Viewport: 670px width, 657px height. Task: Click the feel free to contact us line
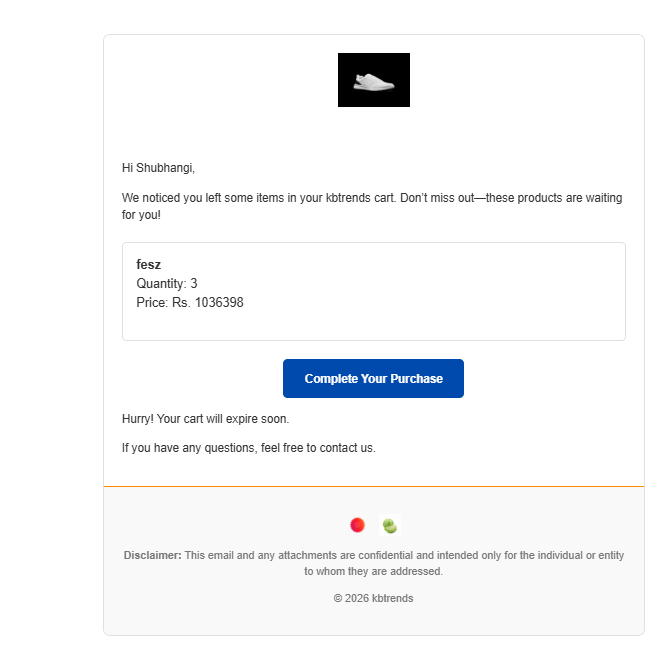point(249,448)
